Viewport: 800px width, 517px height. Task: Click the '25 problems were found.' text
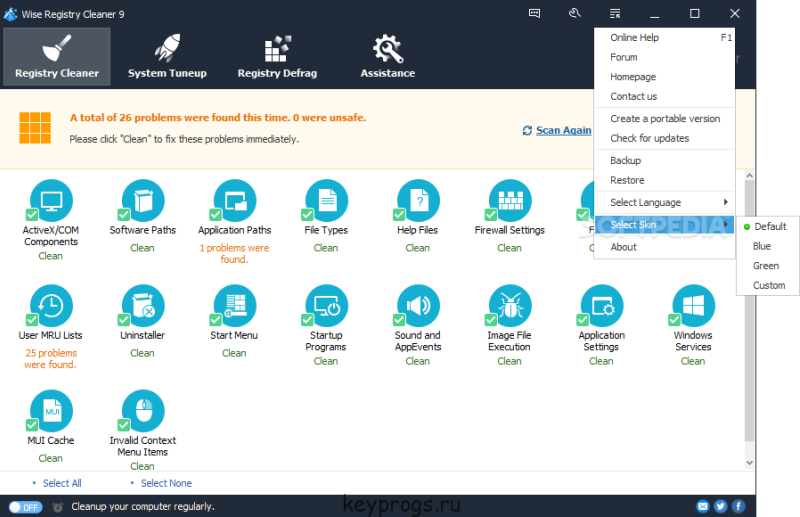(x=51, y=358)
